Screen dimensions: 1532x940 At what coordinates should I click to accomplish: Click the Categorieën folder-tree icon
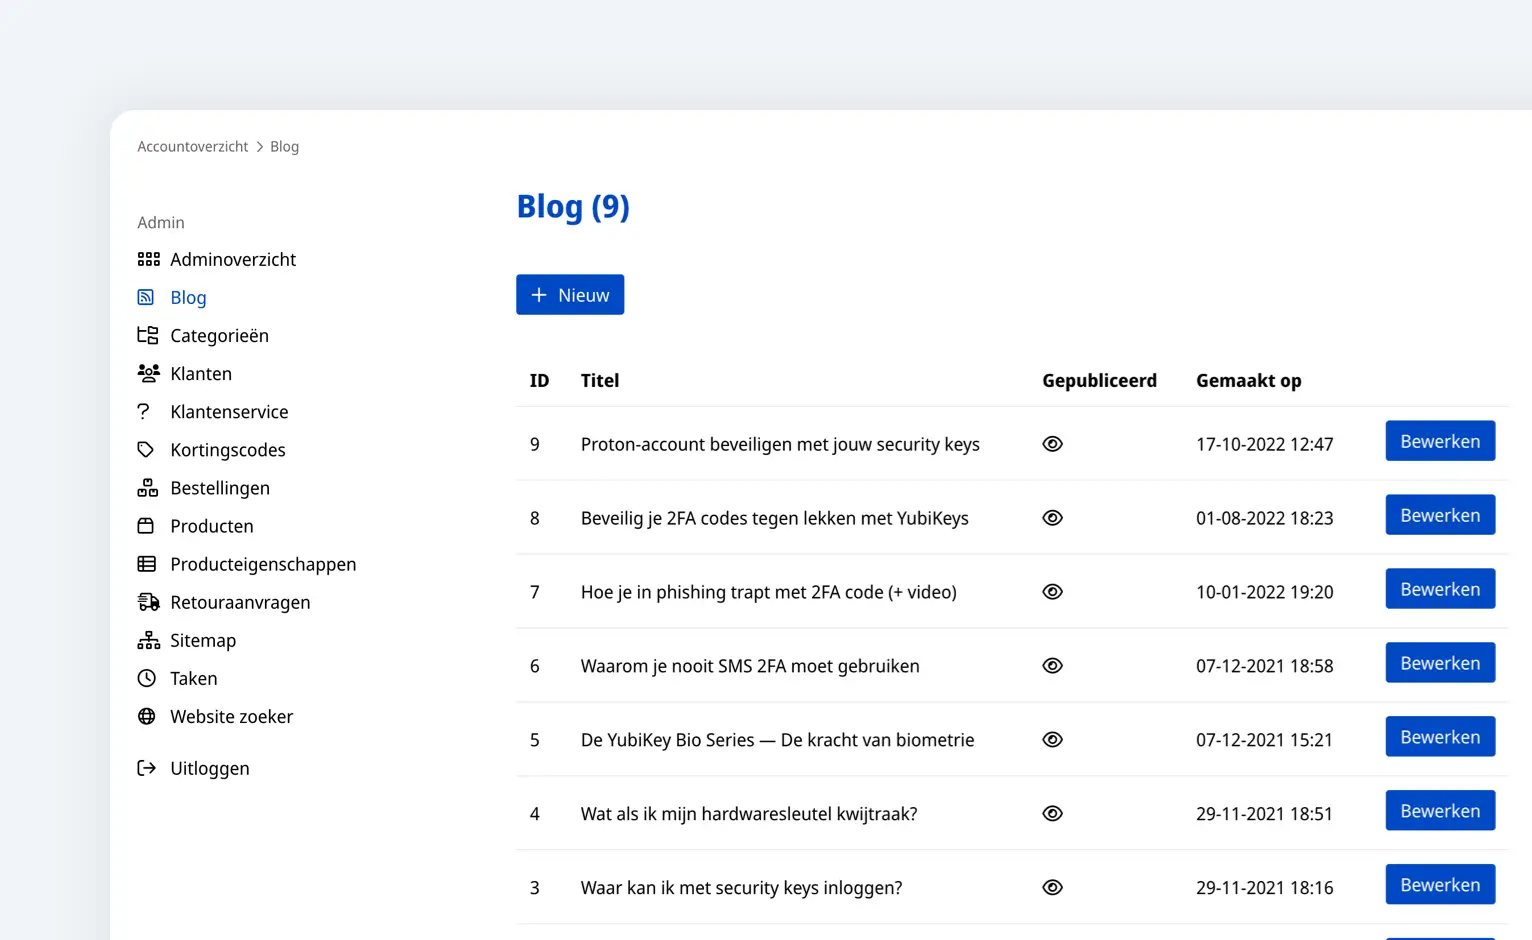click(x=148, y=336)
